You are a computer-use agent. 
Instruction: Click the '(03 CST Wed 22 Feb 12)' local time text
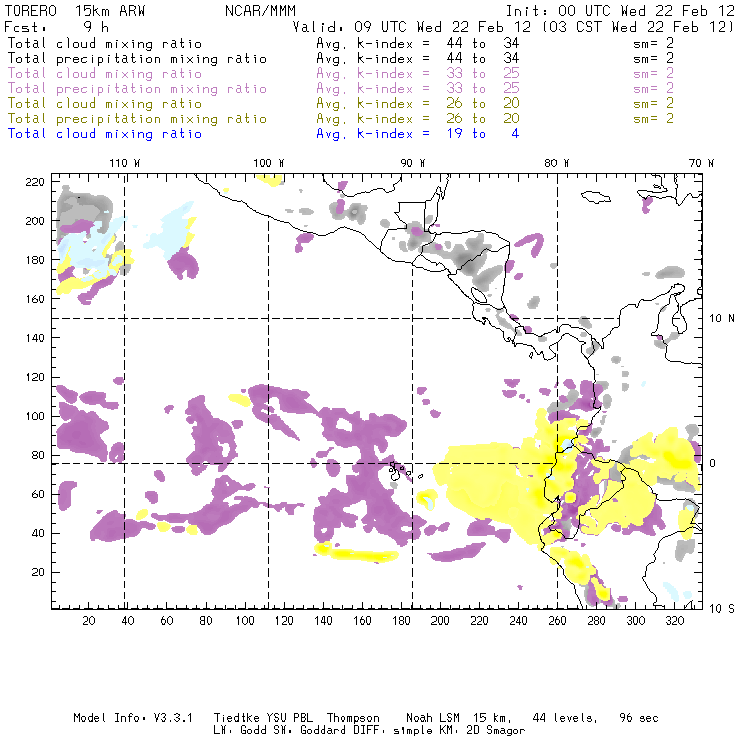pyautogui.click(x=637, y=26)
